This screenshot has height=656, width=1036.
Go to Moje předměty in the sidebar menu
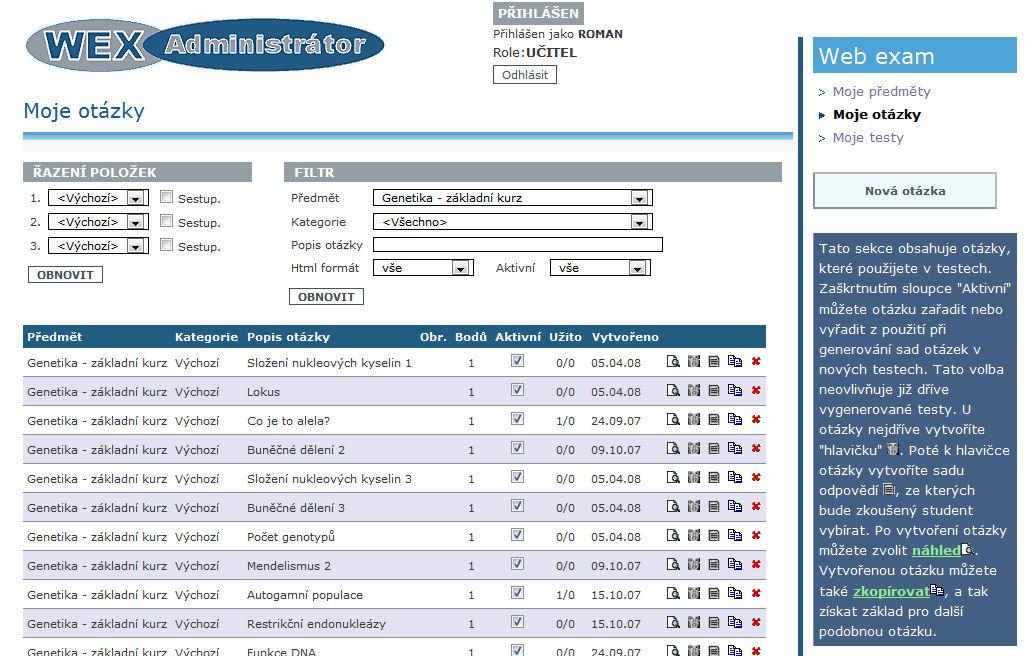point(881,91)
